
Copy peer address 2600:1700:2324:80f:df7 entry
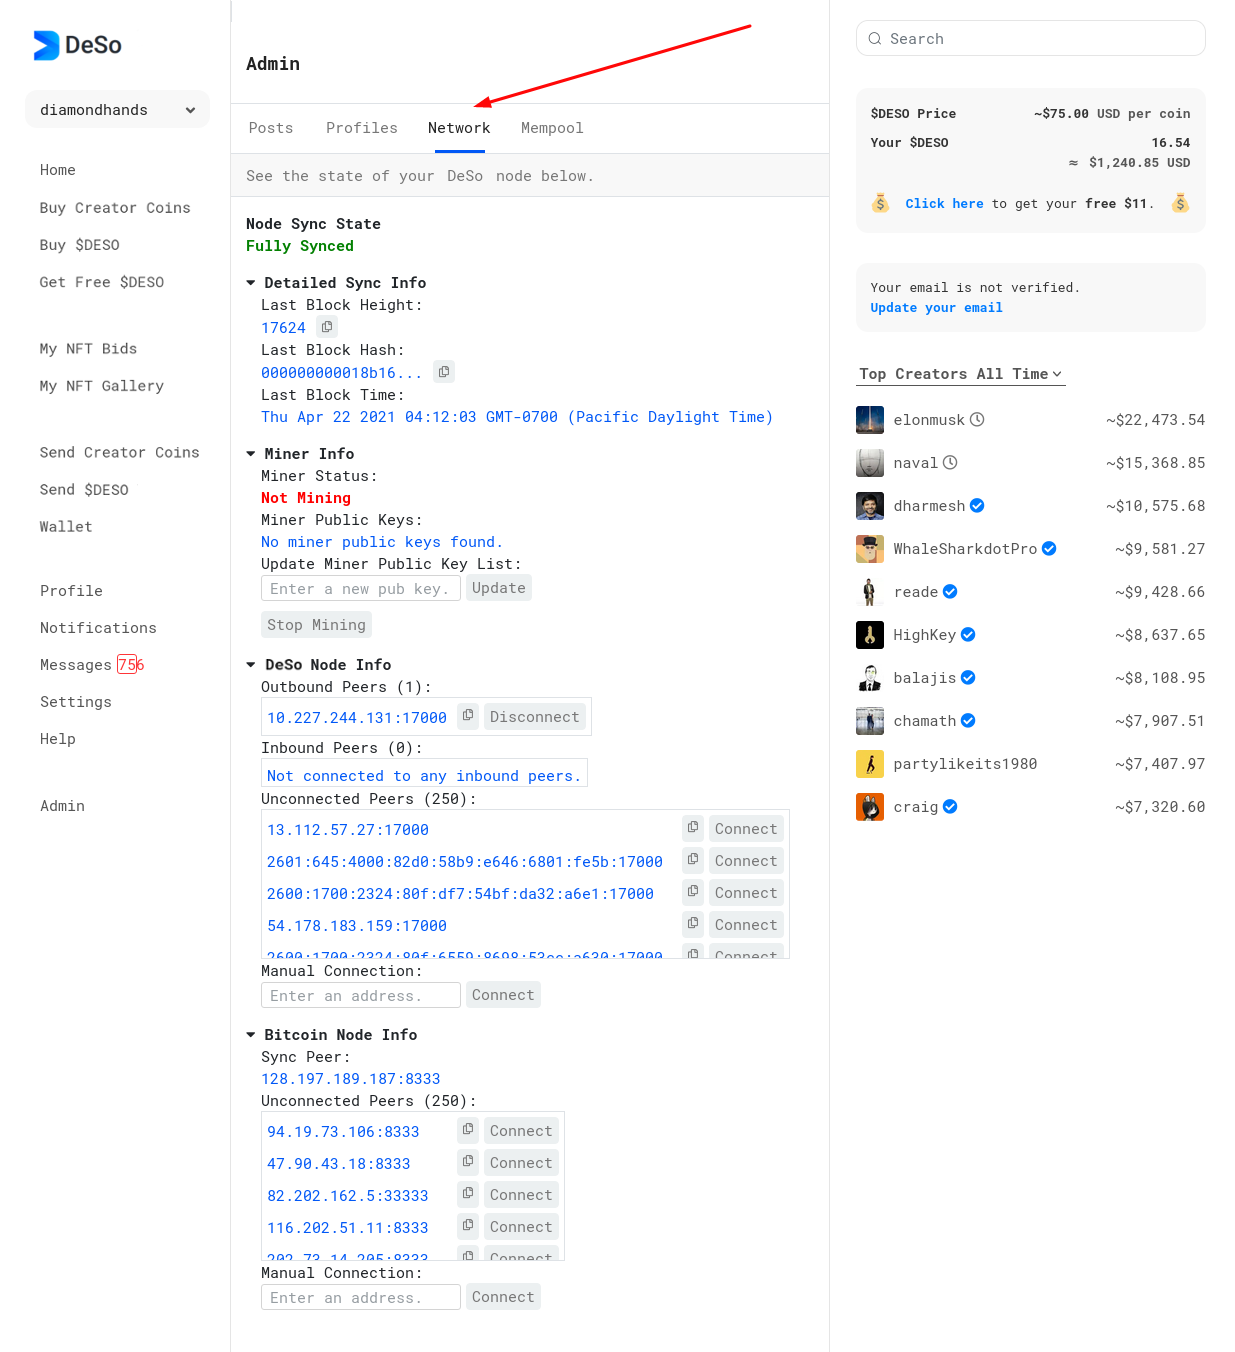693,892
